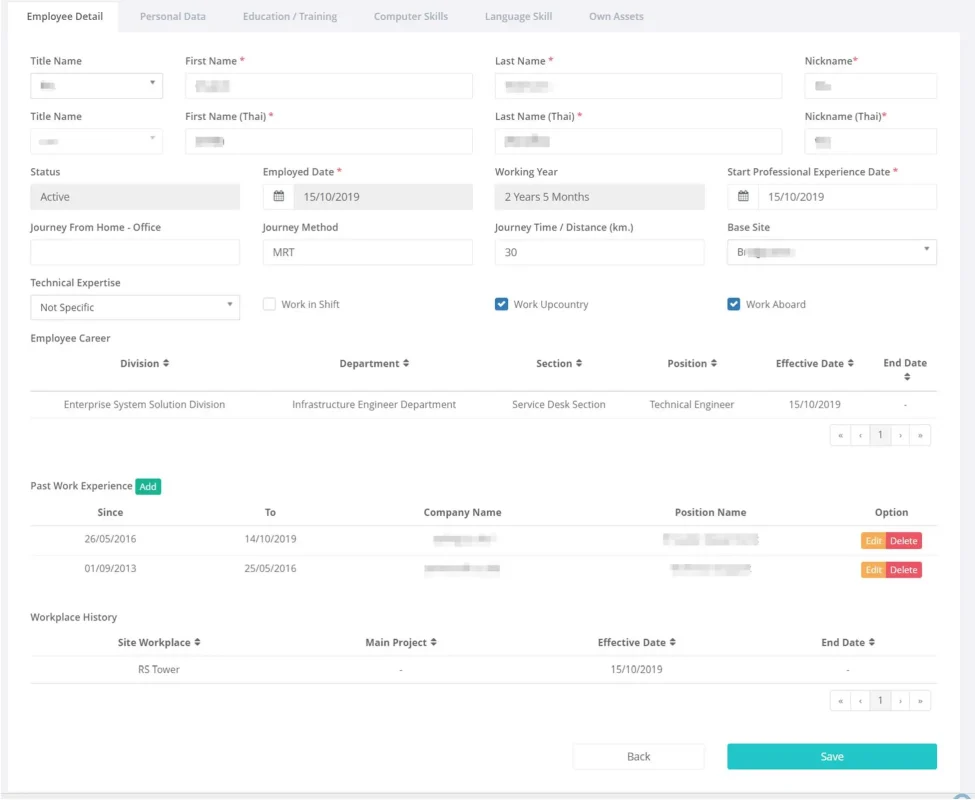This screenshot has height=800, width=975.
Task: Open the Technical Expertise dropdown
Action: point(135,307)
